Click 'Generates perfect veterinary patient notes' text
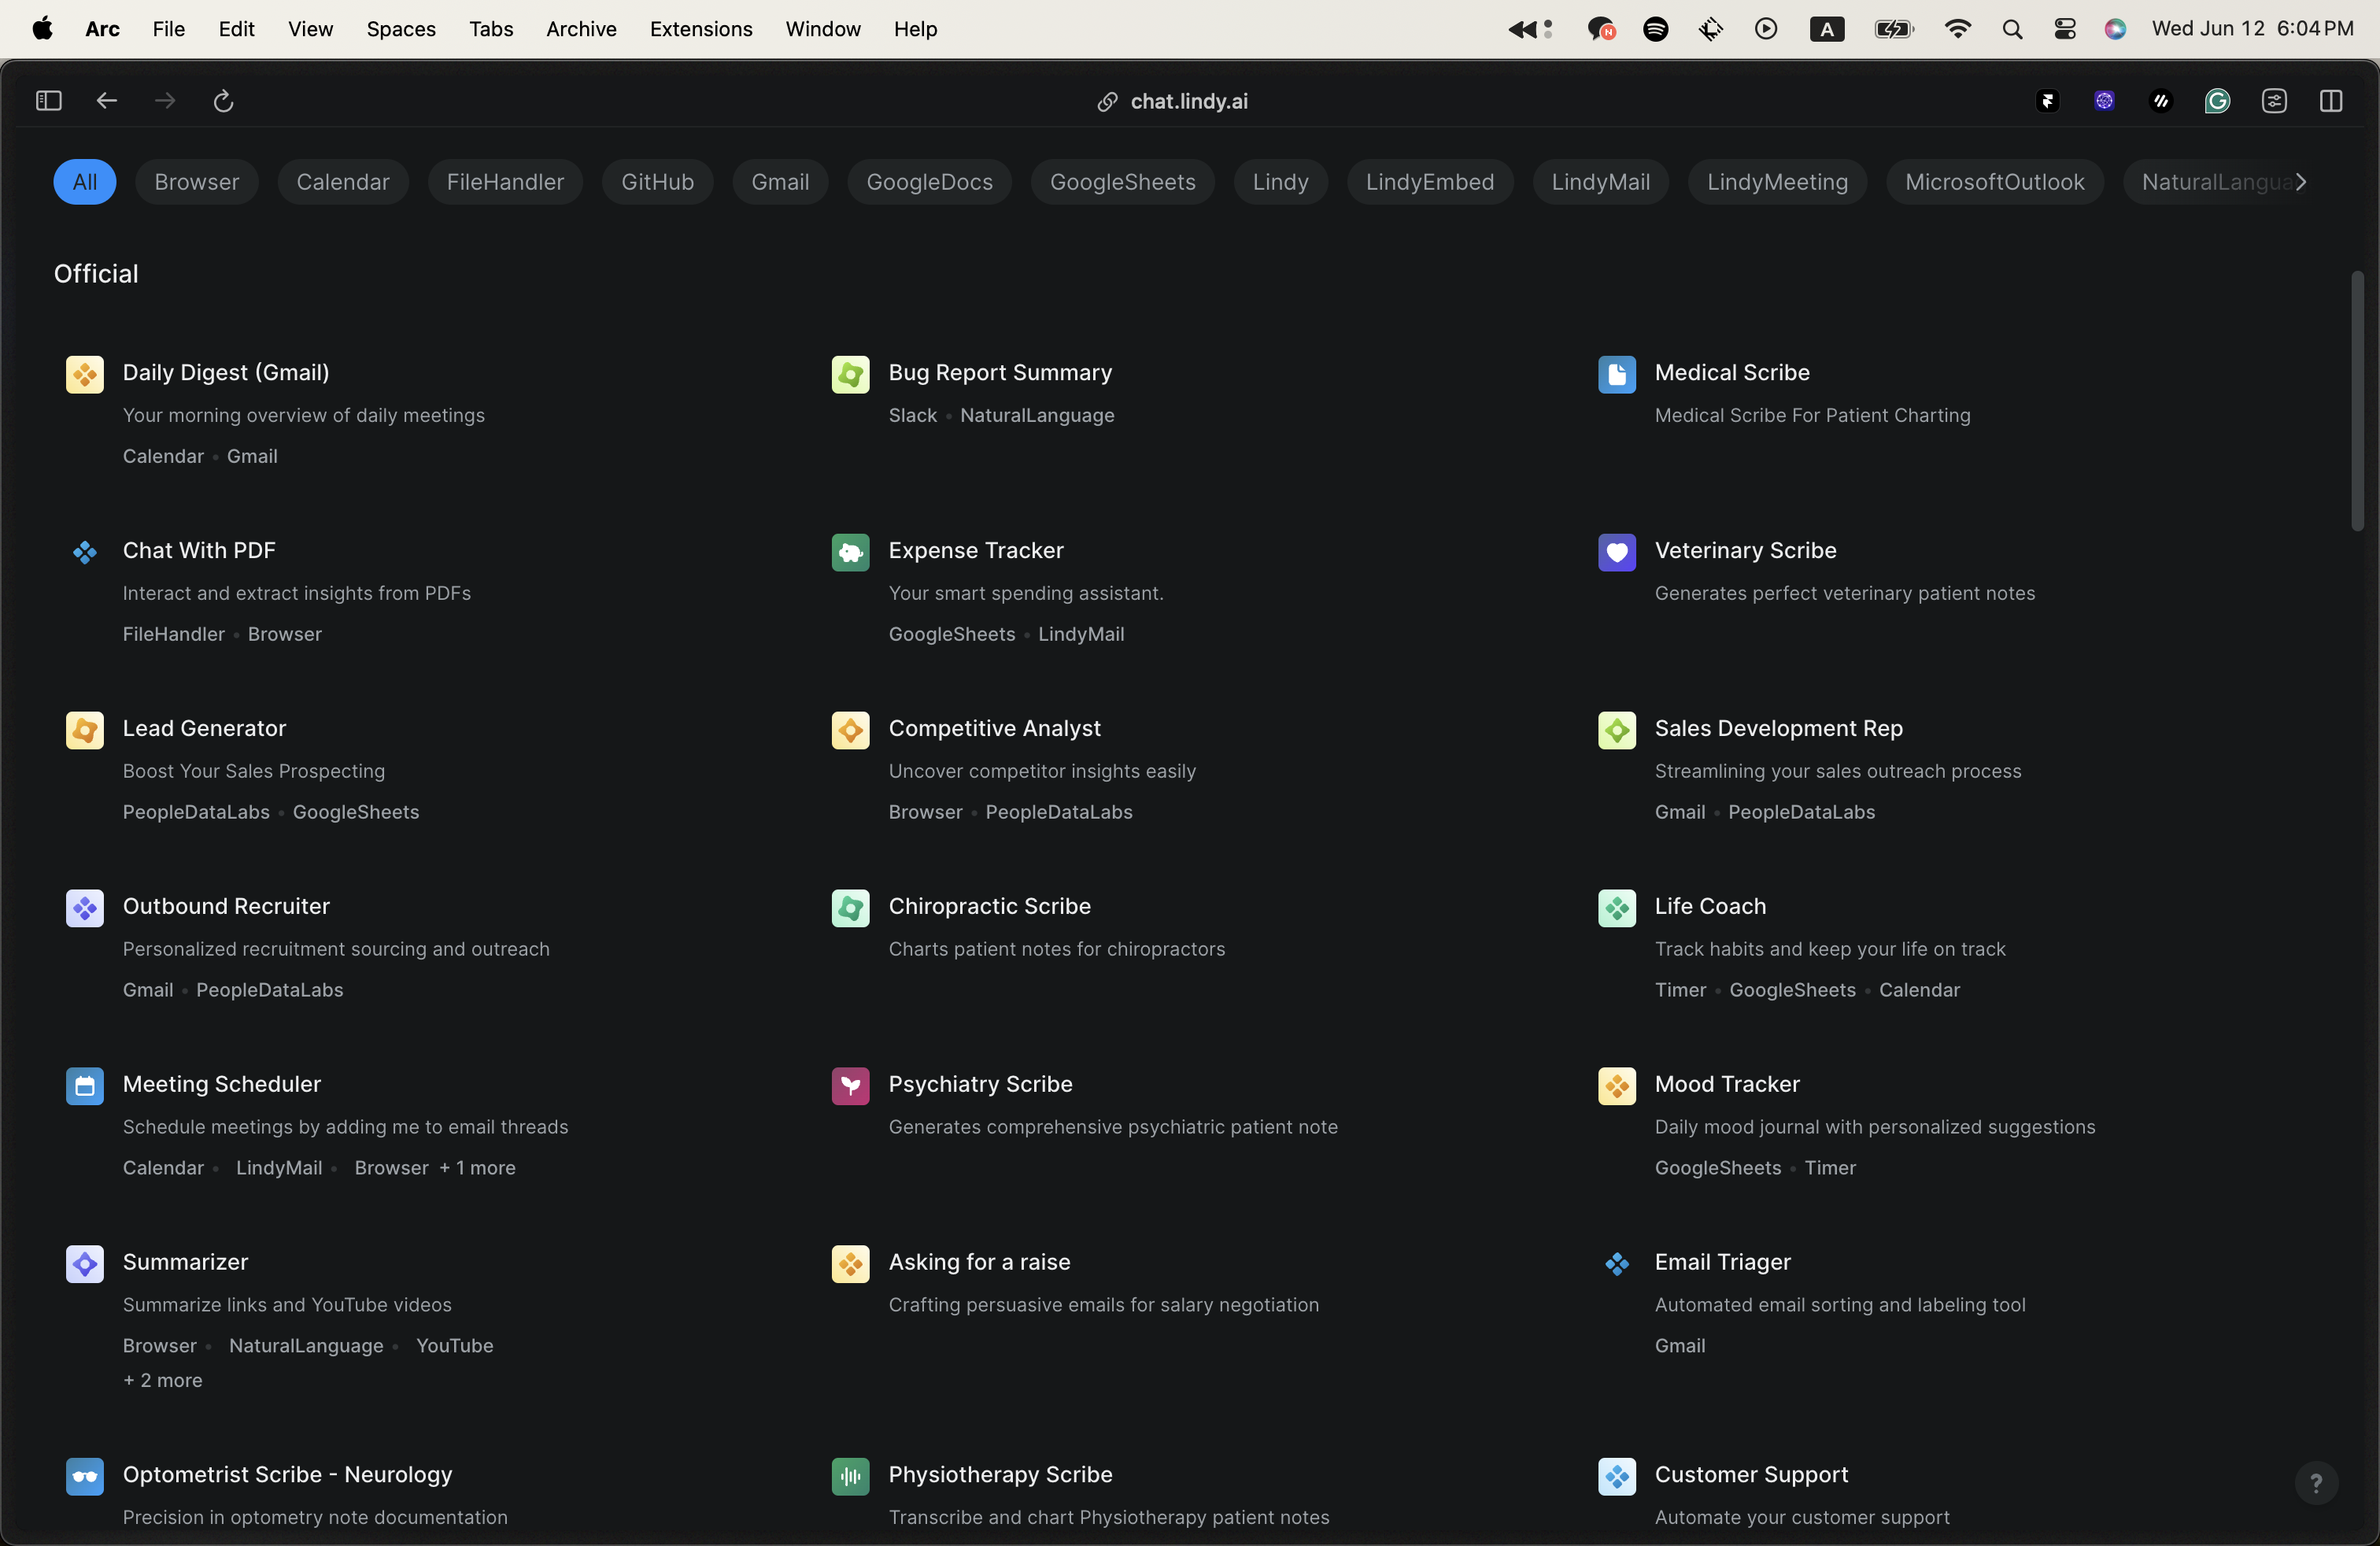Image resolution: width=2380 pixels, height=1546 pixels. [1845, 594]
